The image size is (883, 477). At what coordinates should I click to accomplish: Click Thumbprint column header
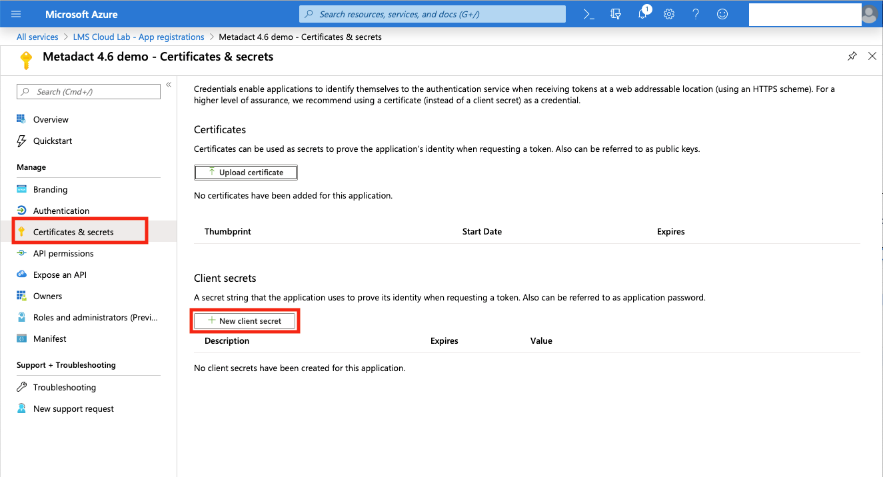228,231
